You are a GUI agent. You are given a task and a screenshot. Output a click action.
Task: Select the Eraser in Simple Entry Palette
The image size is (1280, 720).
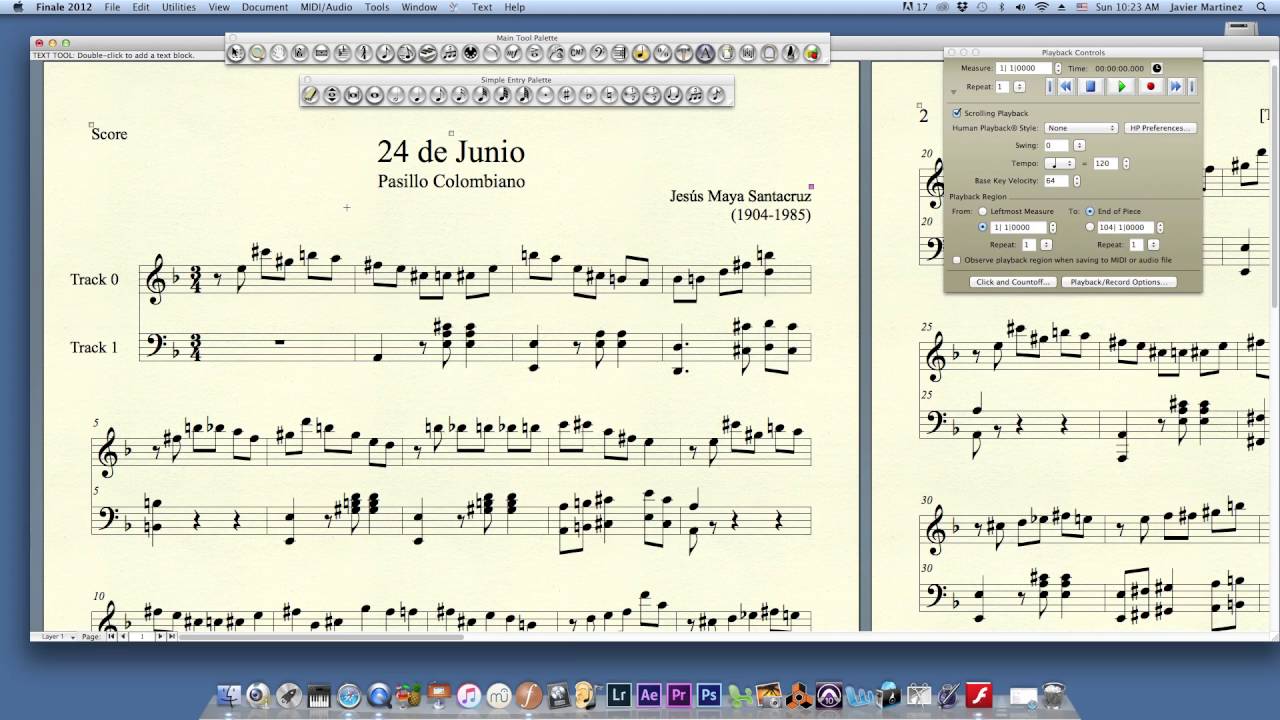point(310,94)
